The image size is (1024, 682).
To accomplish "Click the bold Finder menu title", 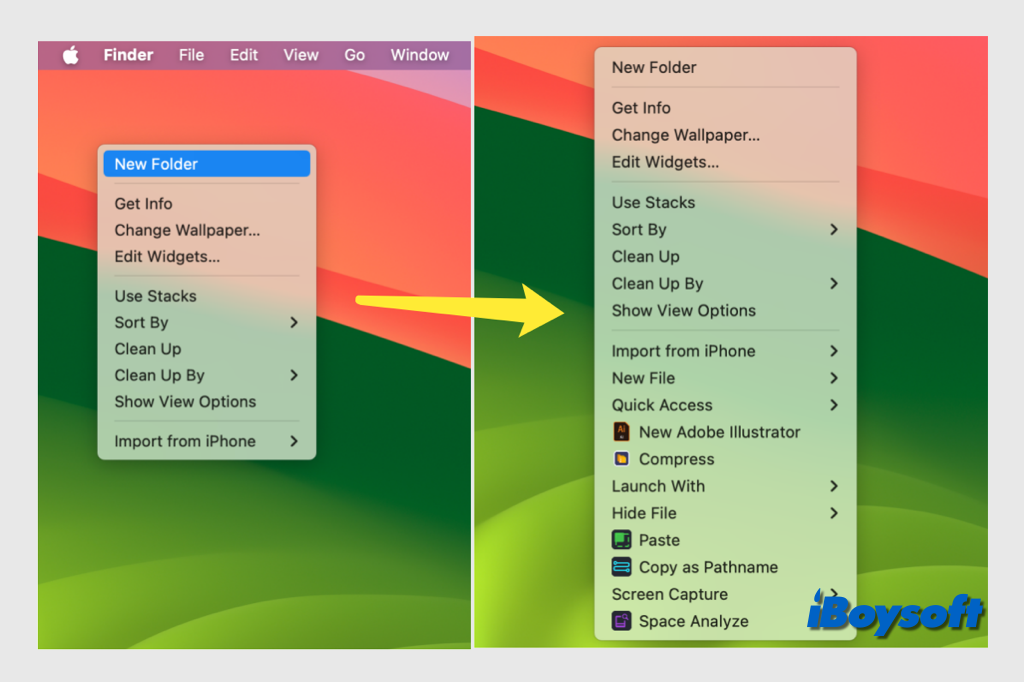I will [x=128, y=55].
